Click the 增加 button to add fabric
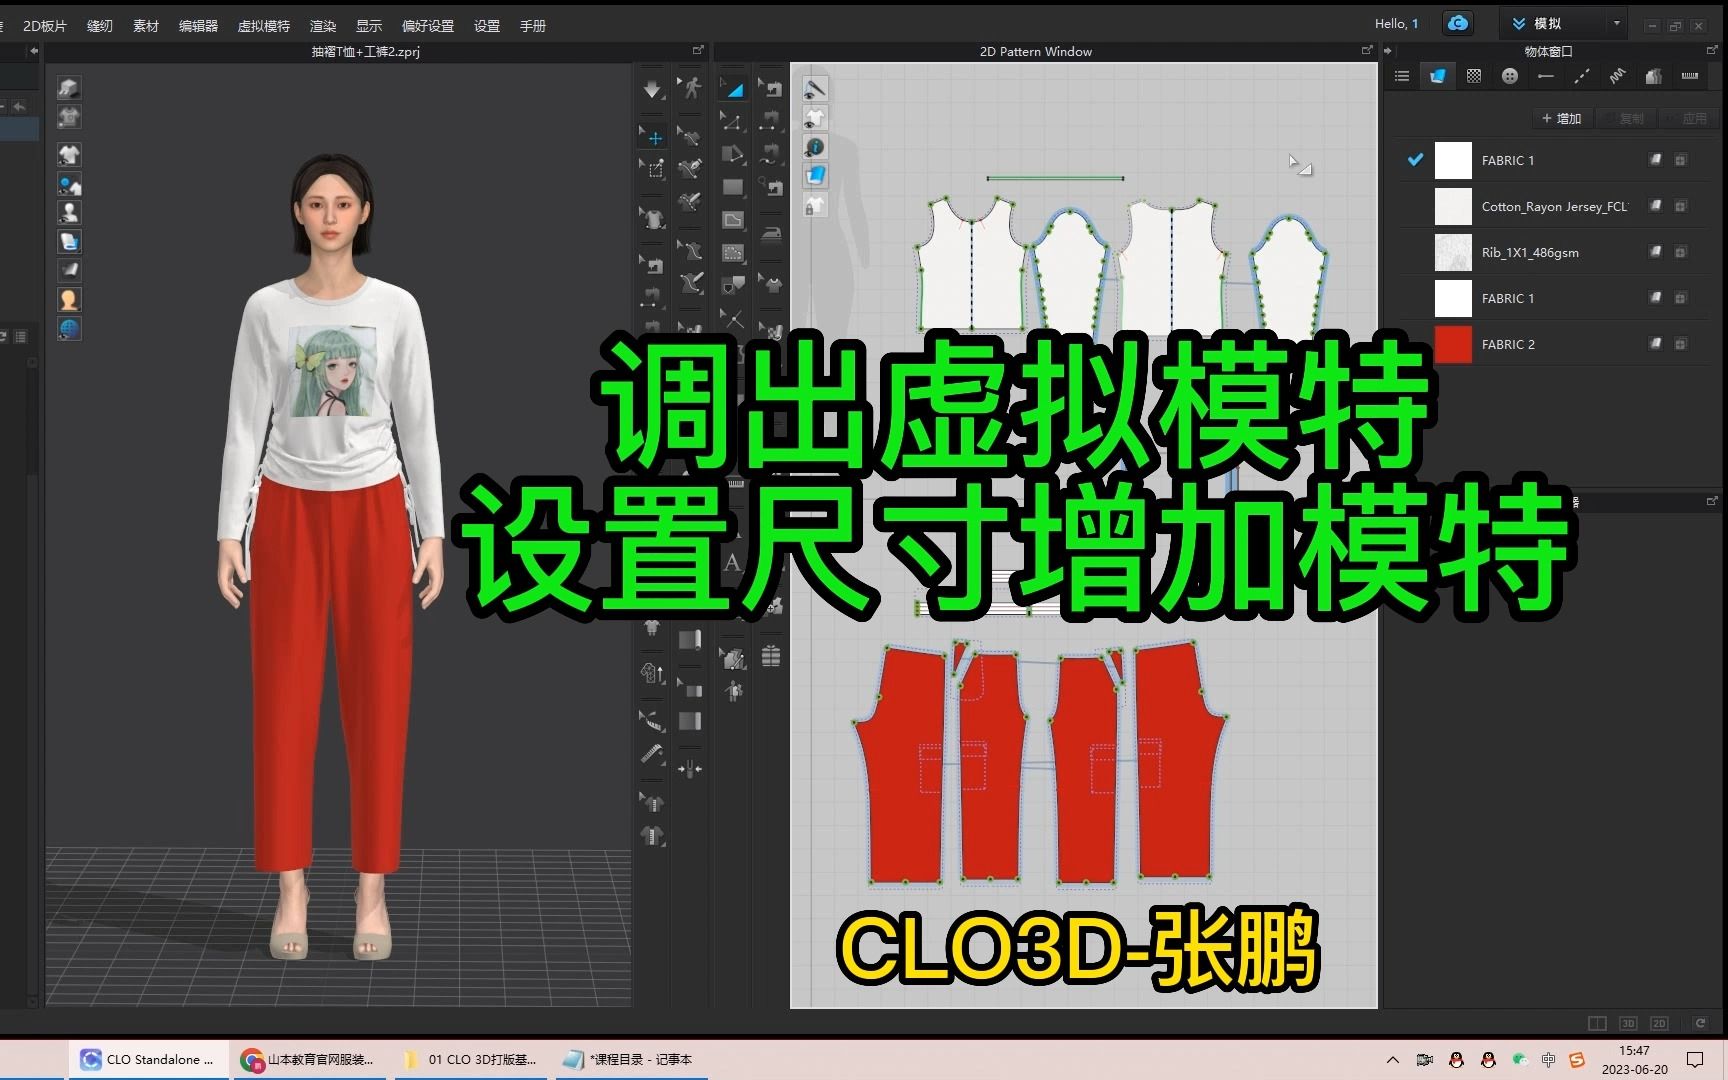Screen dimensions: 1728x1080 pos(1561,118)
